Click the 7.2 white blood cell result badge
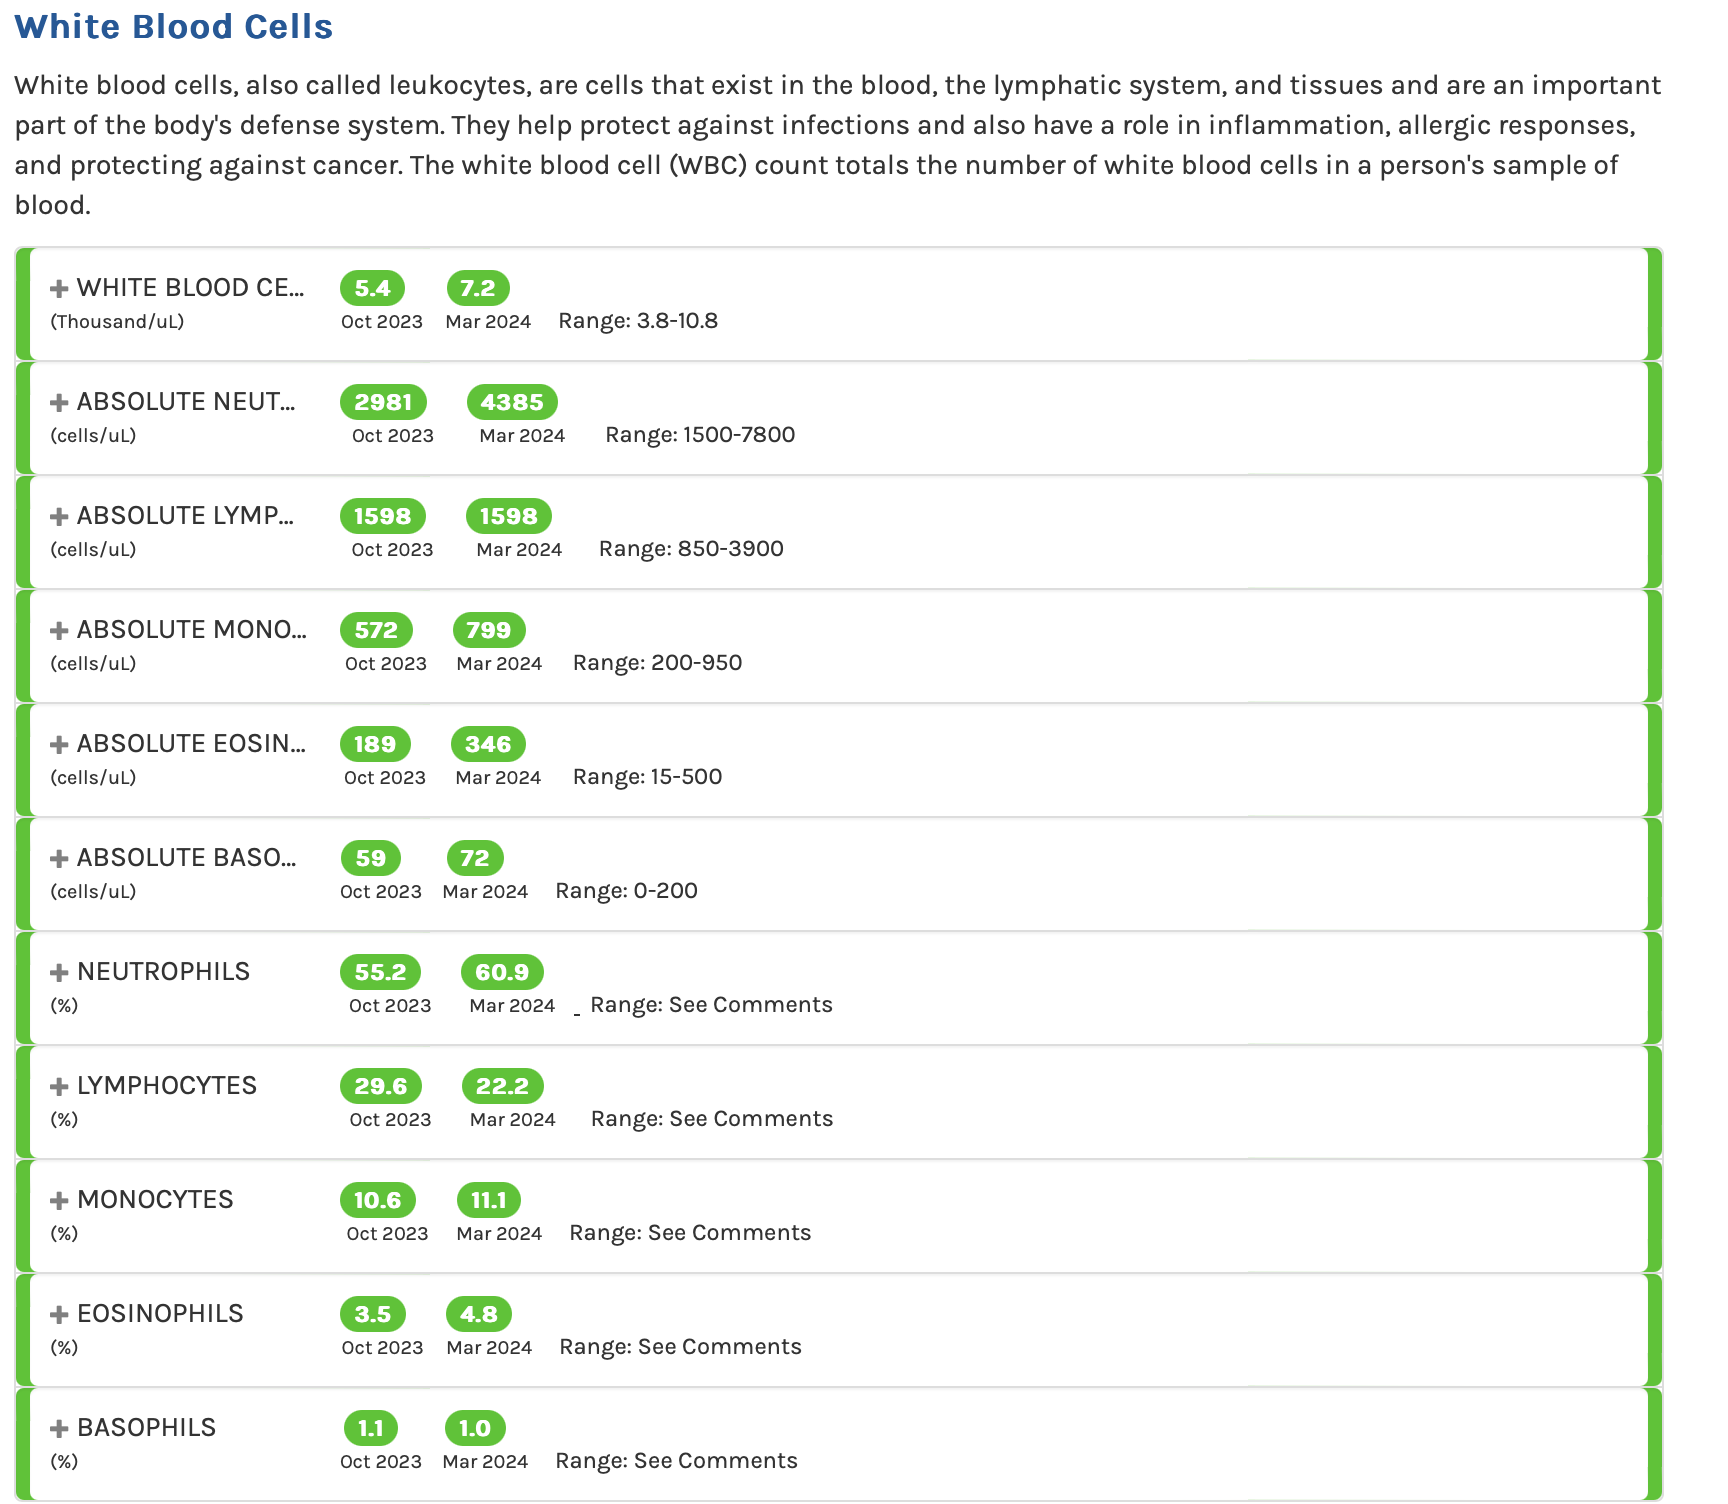 coord(478,288)
